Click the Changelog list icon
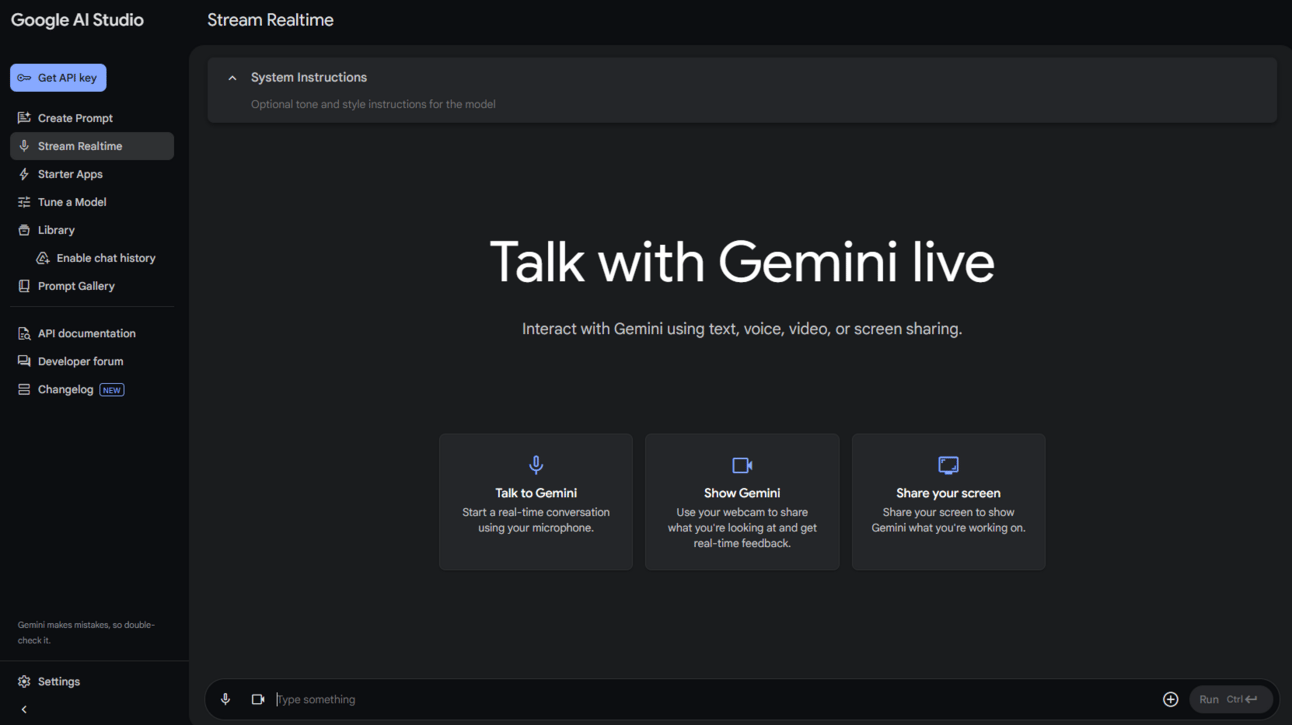1292x725 pixels. pyautogui.click(x=24, y=390)
